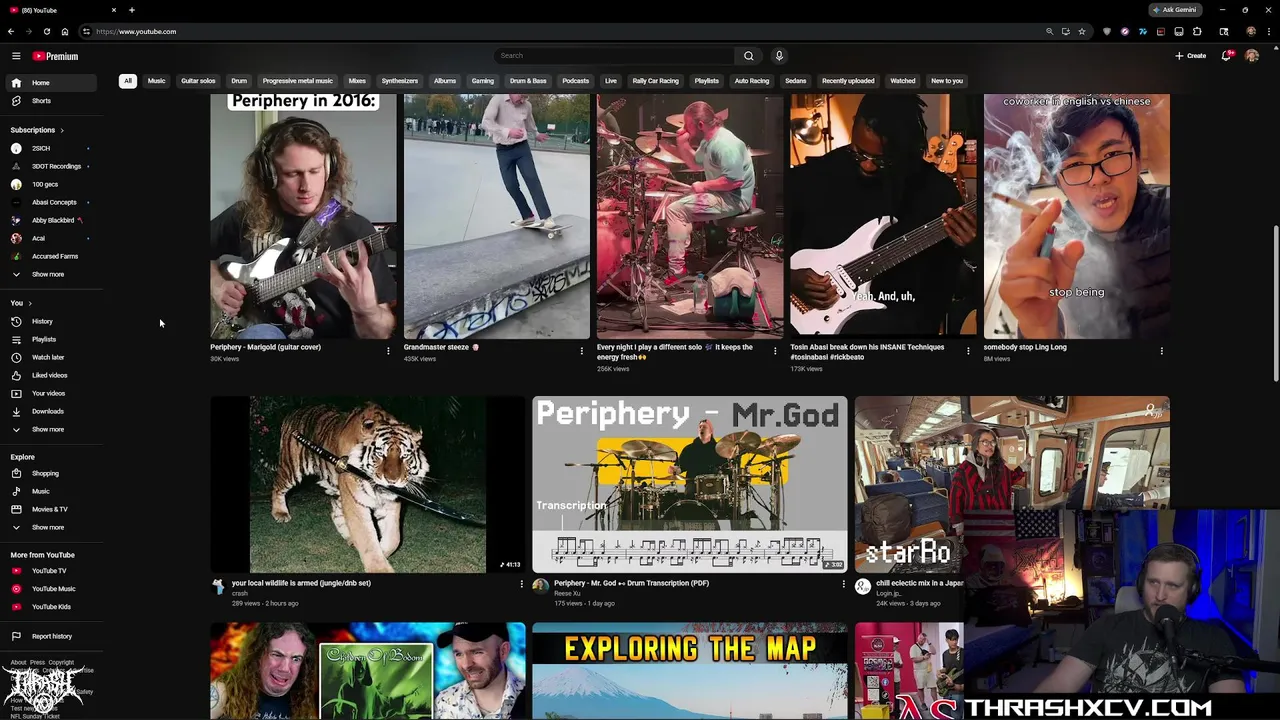The image size is (1280, 720).
Task: Open the Periphery Marigold guitar cover short
Action: pyautogui.click(x=303, y=216)
